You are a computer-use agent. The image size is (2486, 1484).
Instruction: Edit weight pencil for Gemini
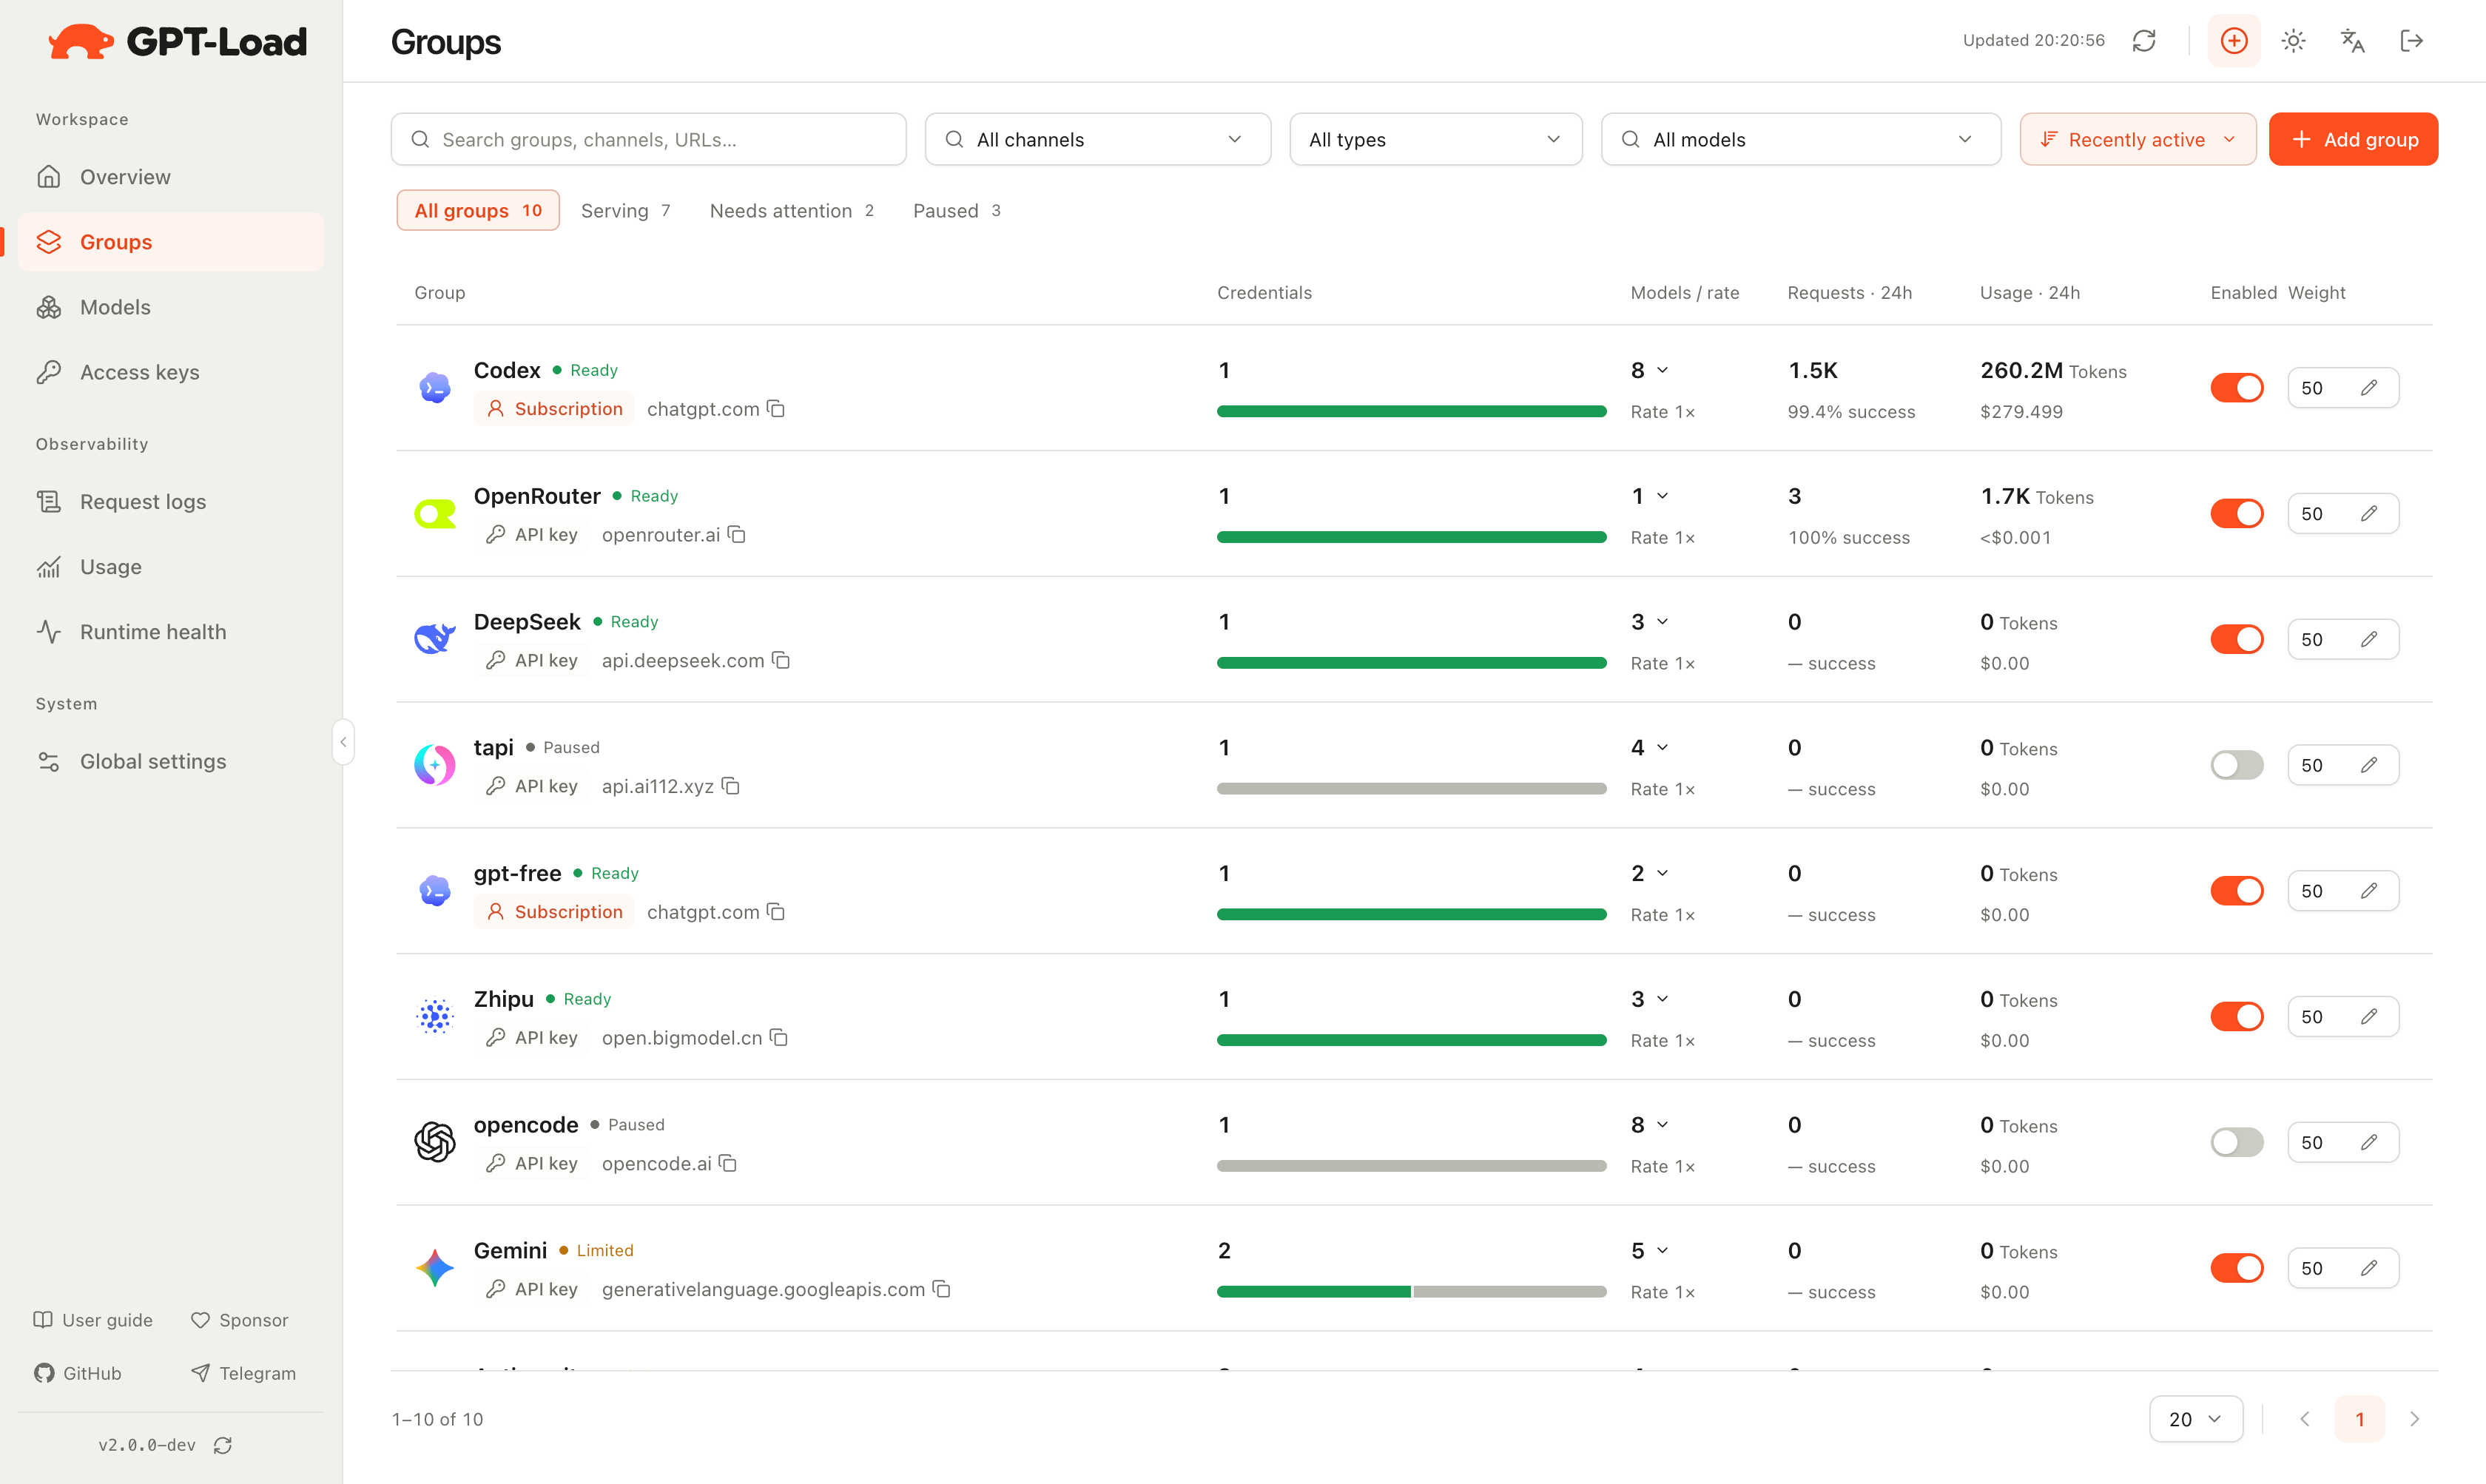click(x=2369, y=1269)
